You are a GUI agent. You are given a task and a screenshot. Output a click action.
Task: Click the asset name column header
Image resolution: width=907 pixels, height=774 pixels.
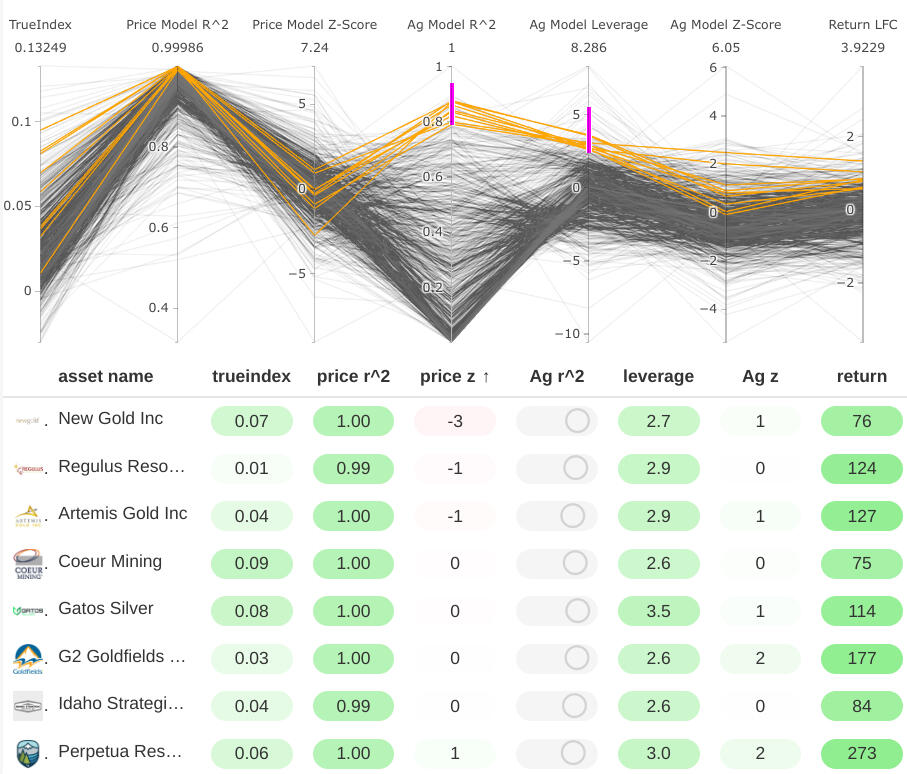106,376
